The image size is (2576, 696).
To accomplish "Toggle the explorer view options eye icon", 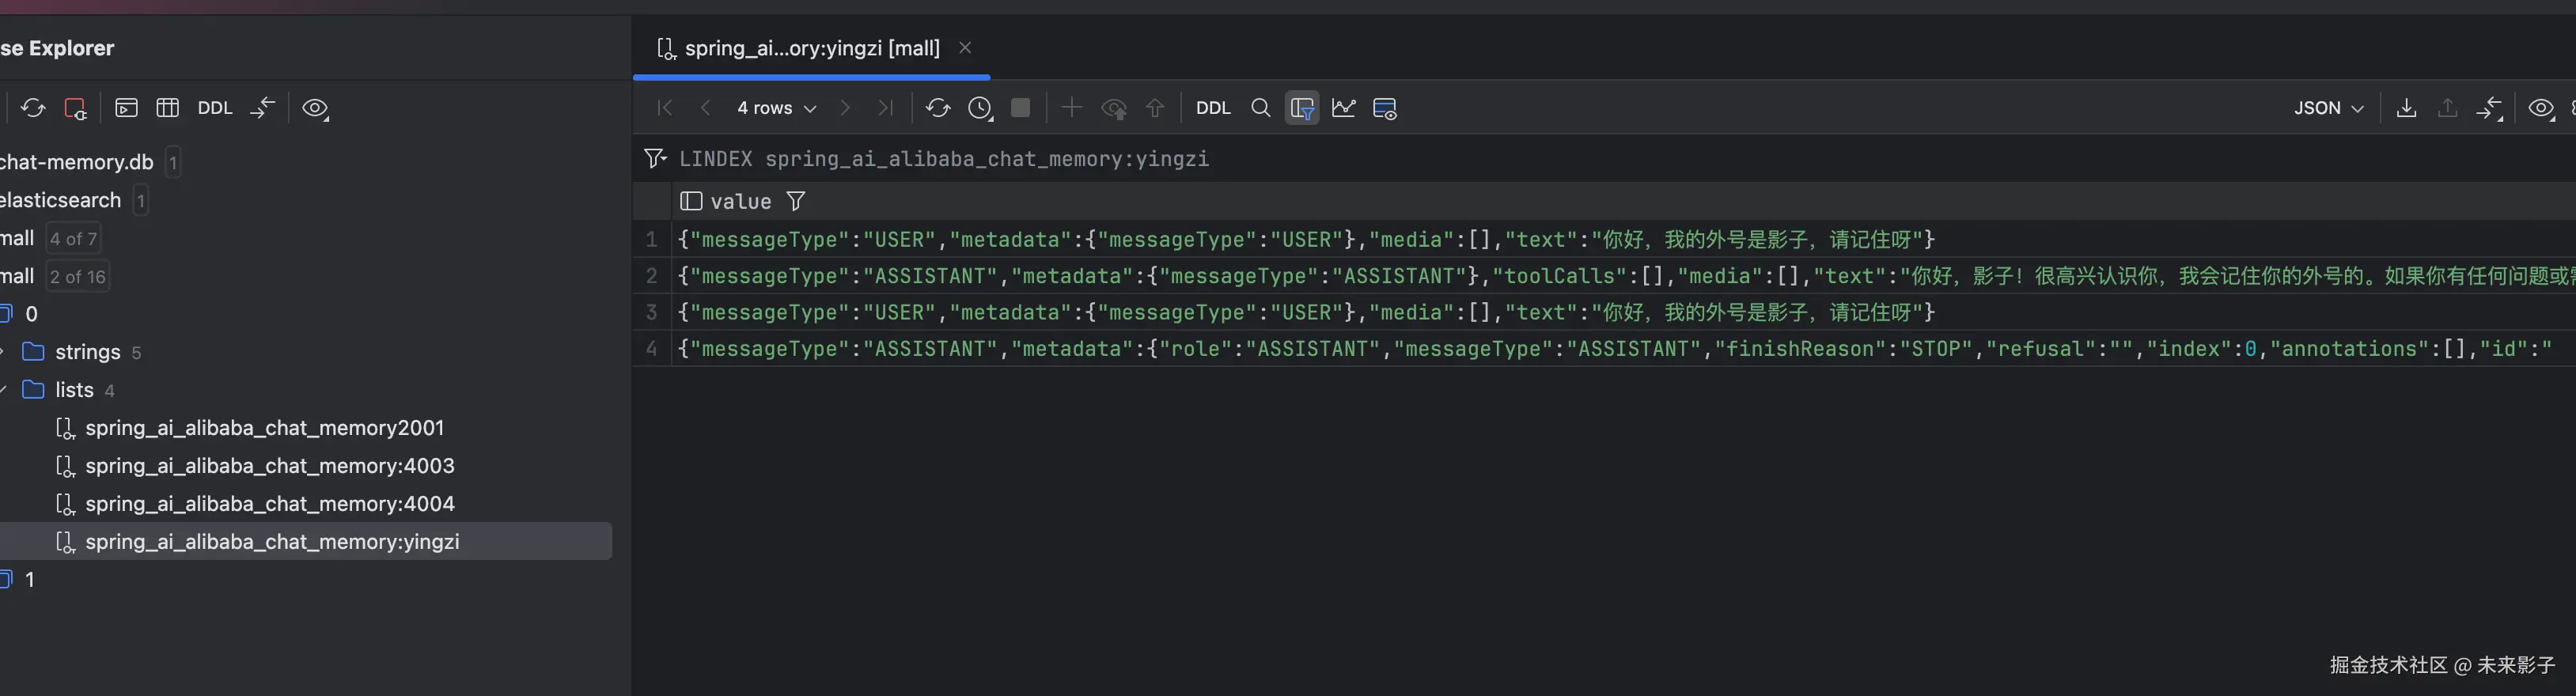I will pos(315,108).
